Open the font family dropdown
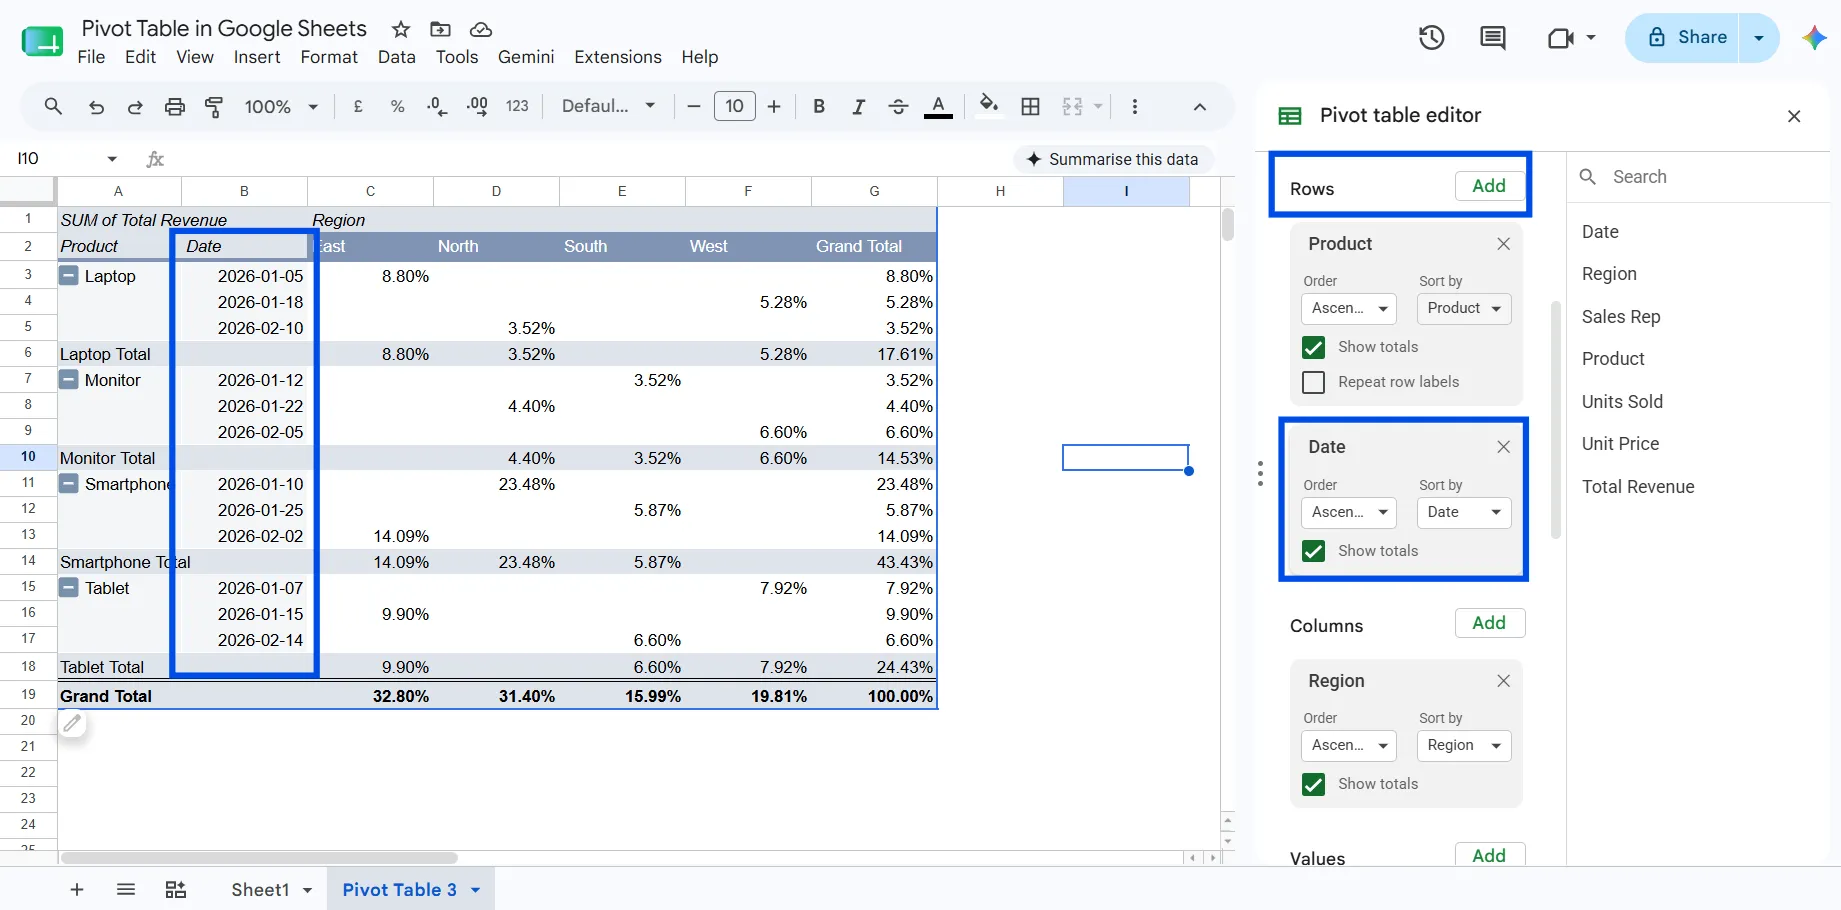The image size is (1841, 910). (x=608, y=106)
